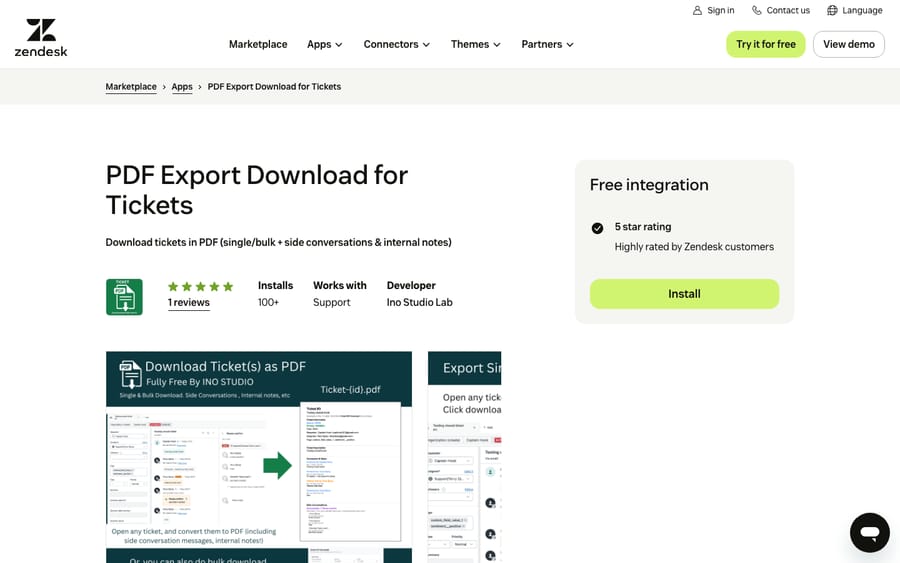
Task: Click the Support text under Works with
Action: tap(331, 302)
